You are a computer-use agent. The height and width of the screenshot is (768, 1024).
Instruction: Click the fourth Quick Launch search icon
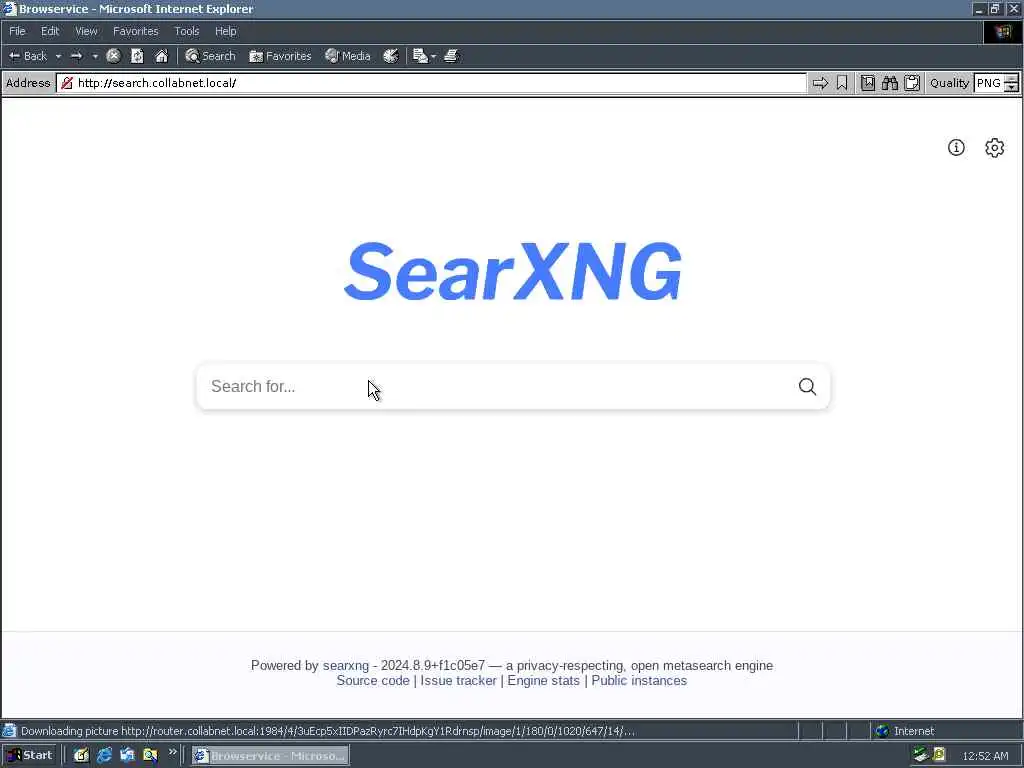[150, 756]
